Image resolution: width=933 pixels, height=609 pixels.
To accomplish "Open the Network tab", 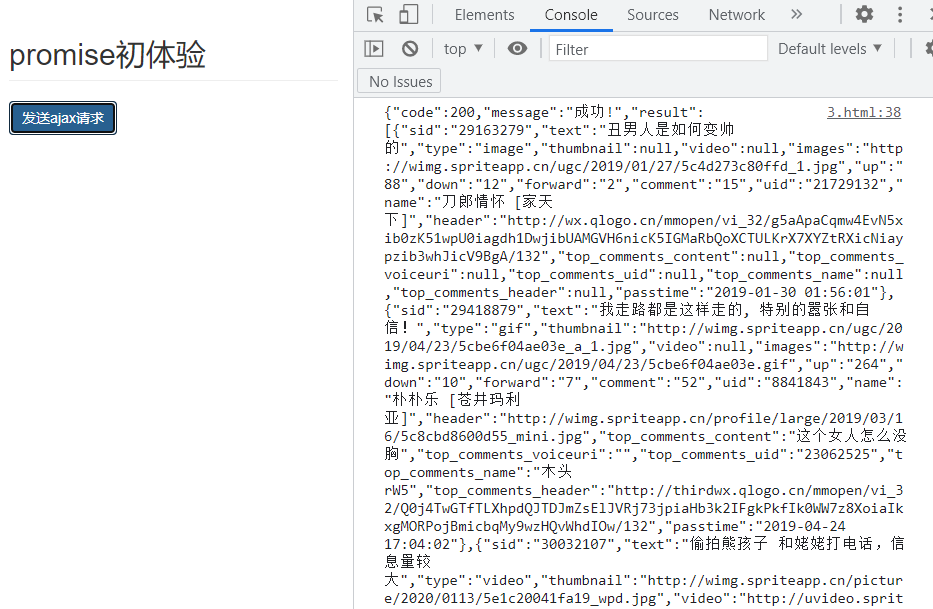I will [x=737, y=15].
